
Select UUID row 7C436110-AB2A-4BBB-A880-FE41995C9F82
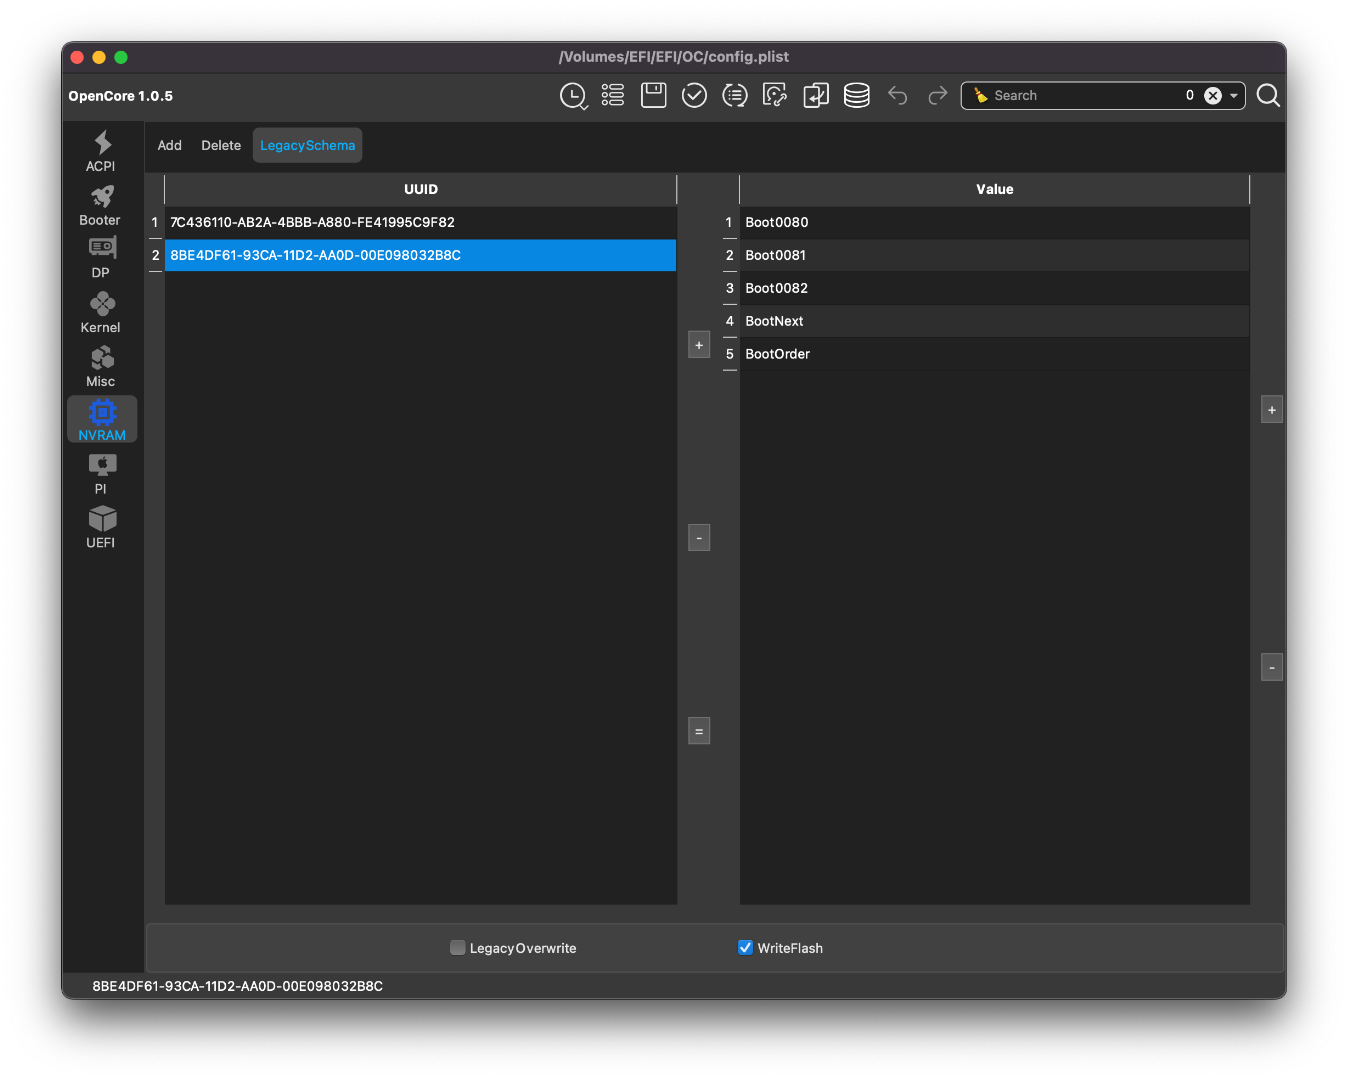[312, 222]
